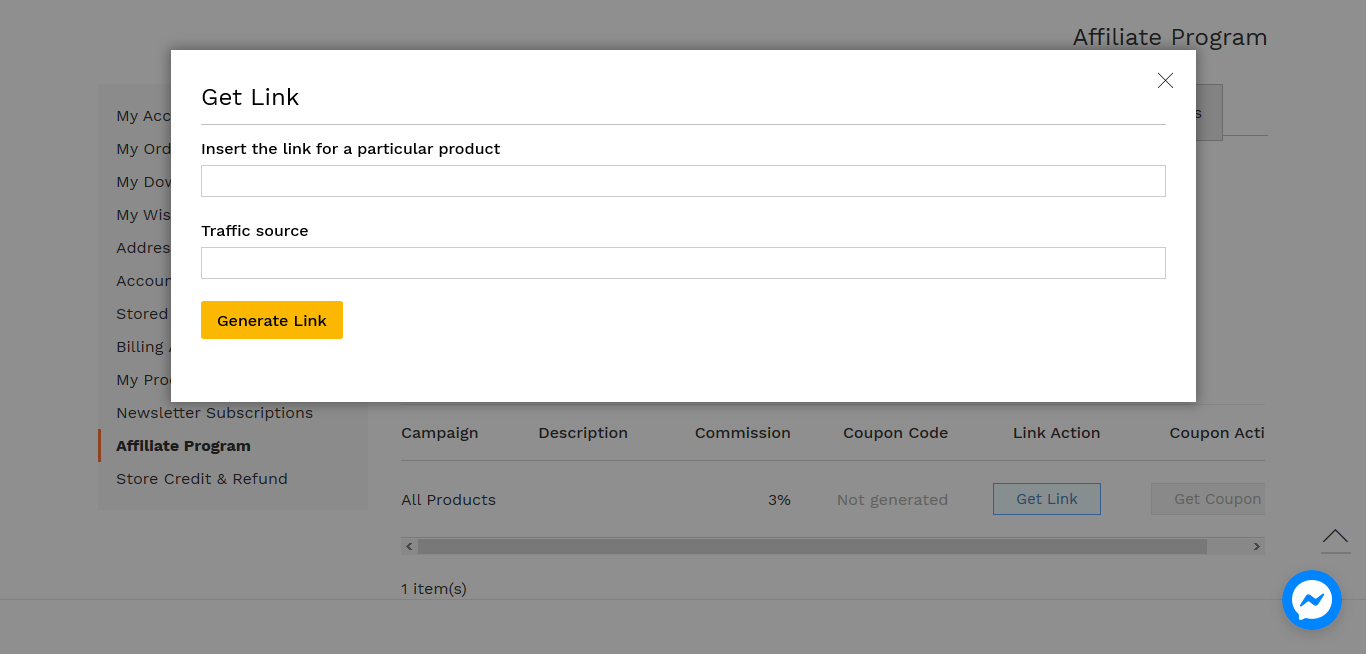Go to Store Credit & Refund

[x=202, y=479]
